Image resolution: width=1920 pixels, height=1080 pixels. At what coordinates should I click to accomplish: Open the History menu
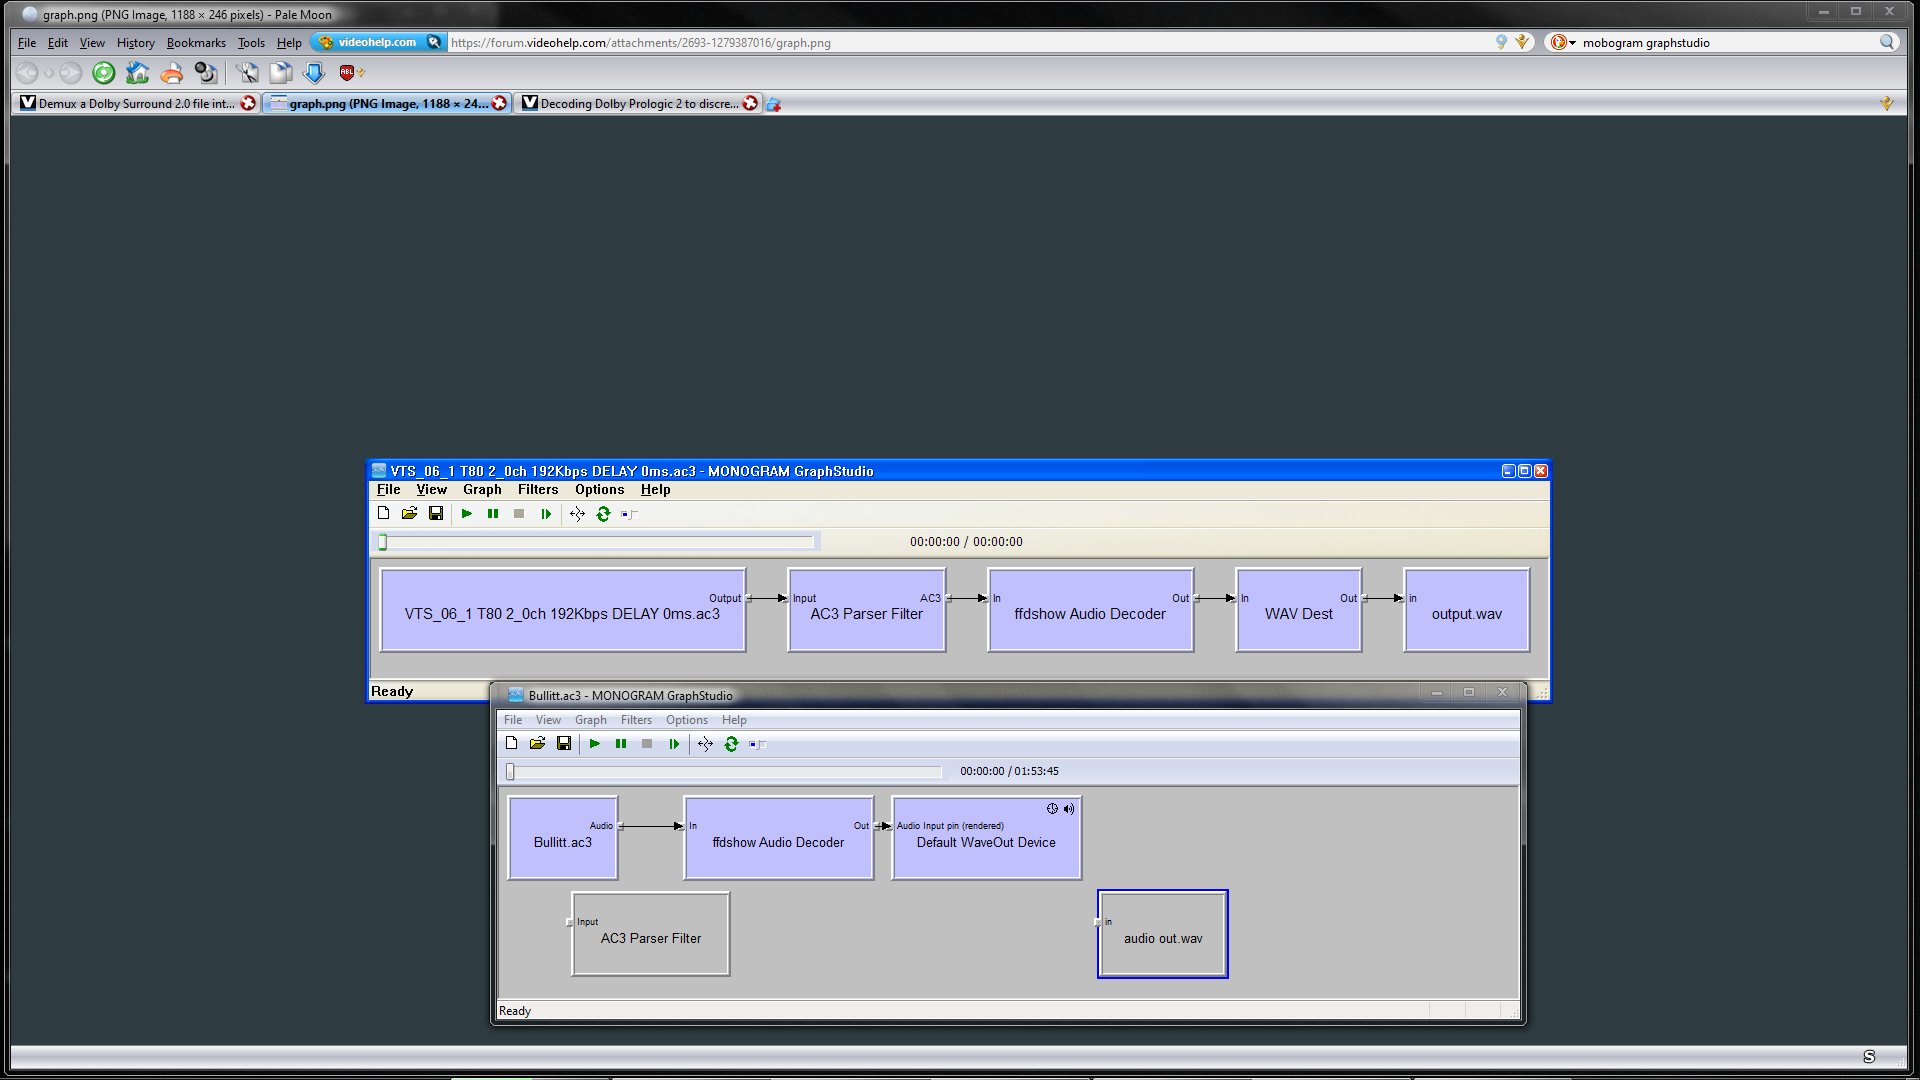tap(135, 43)
